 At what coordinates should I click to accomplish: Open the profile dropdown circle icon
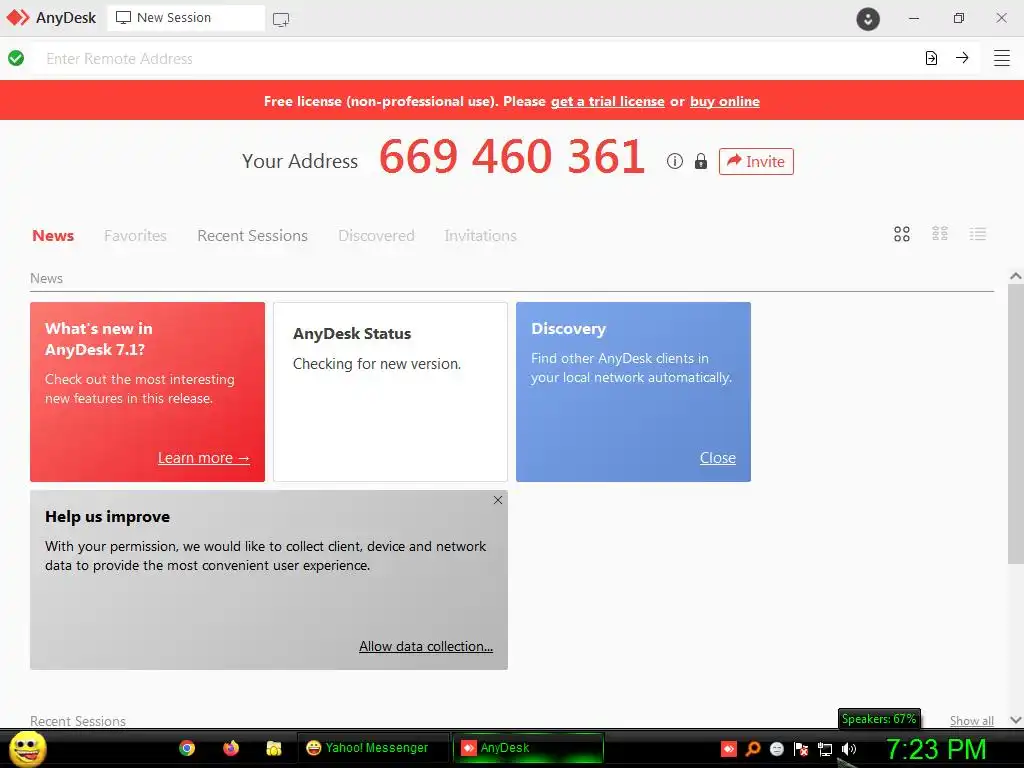(x=868, y=19)
